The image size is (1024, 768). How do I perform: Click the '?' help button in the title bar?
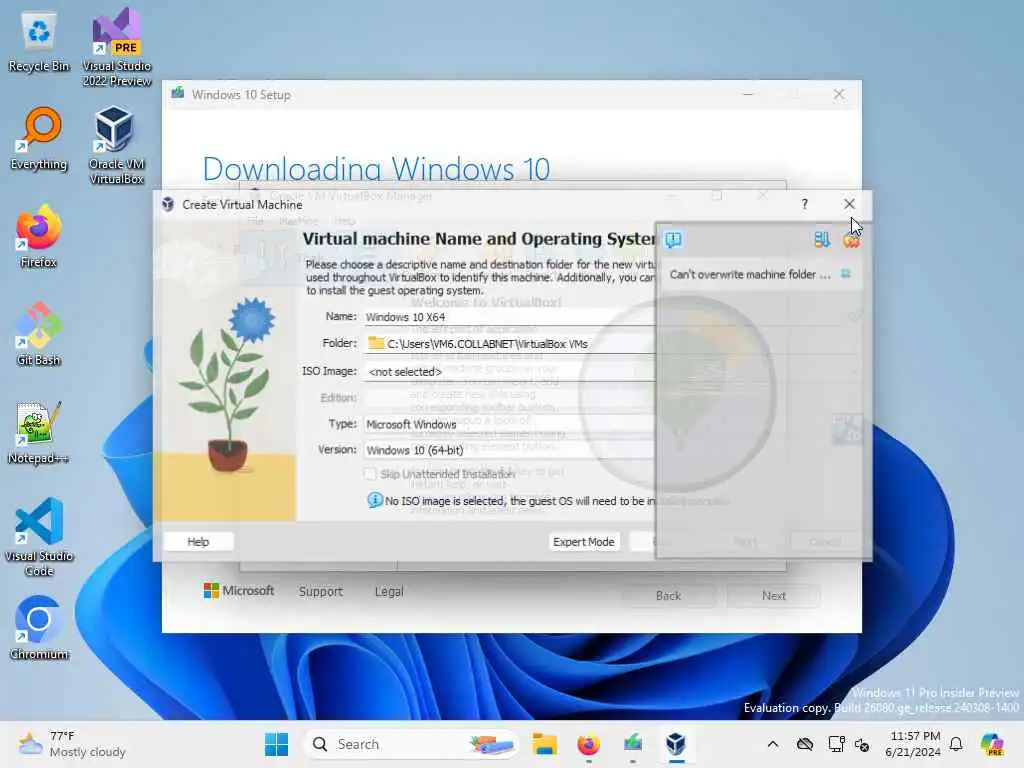pos(805,204)
